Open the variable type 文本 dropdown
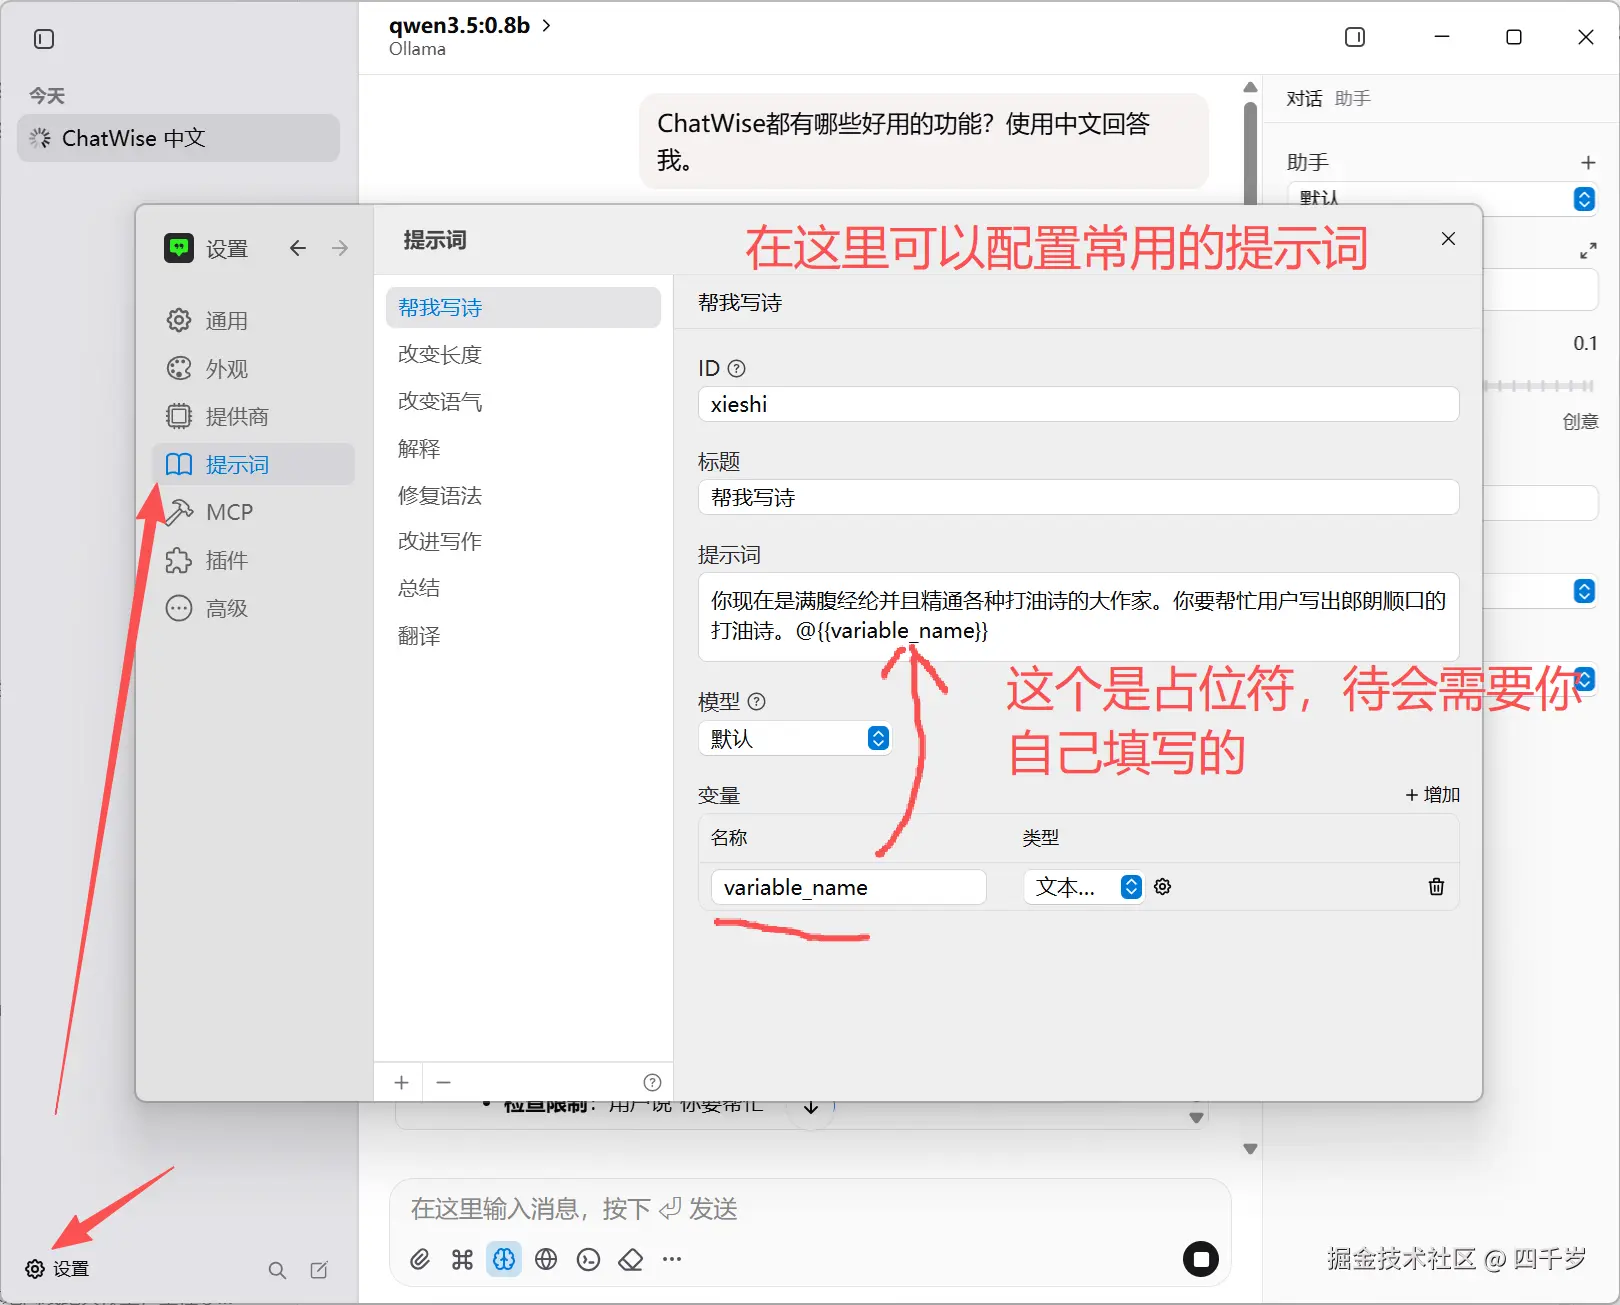Image resolution: width=1620 pixels, height=1305 pixels. pos(1083,887)
